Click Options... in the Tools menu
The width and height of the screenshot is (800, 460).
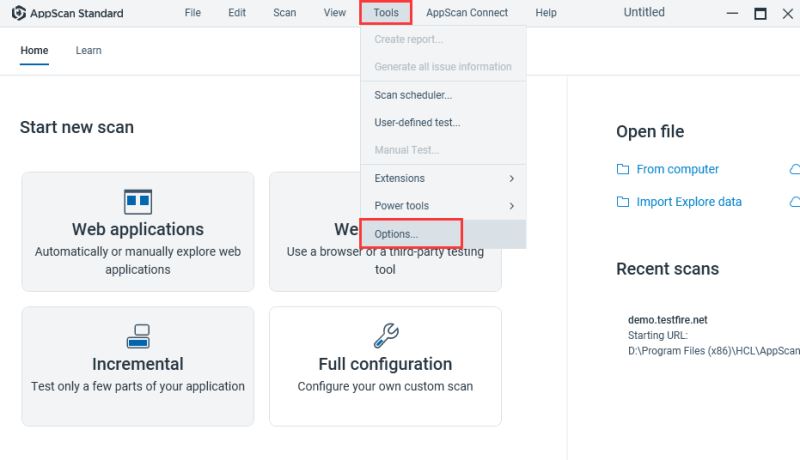tap(443, 234)
